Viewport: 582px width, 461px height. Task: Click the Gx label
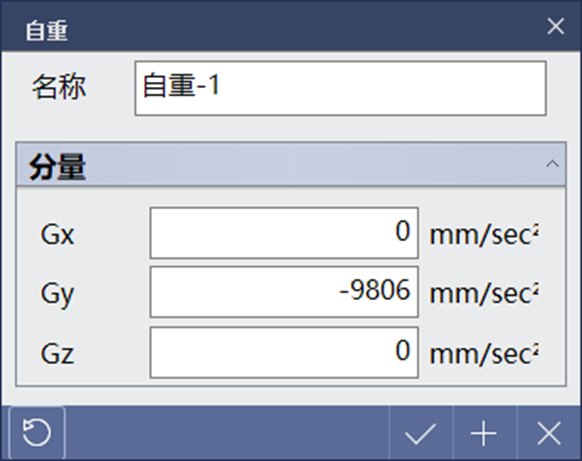58,235
